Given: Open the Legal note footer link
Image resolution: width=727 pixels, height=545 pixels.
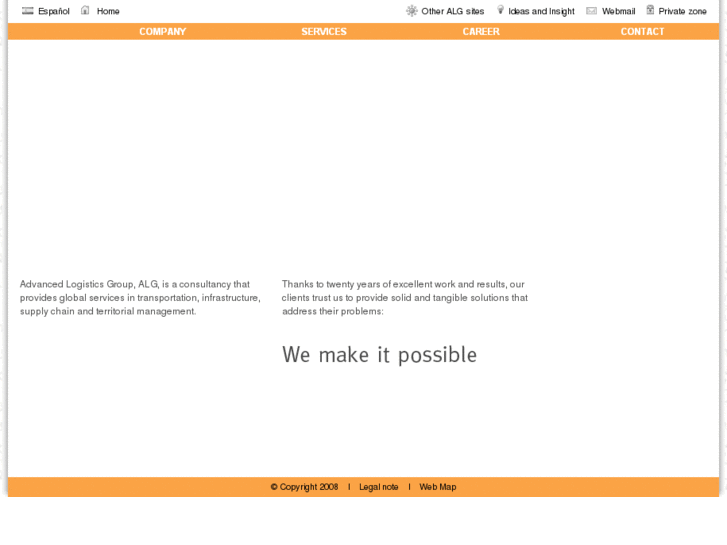Looking at the screenshot, I should (378, 487).
